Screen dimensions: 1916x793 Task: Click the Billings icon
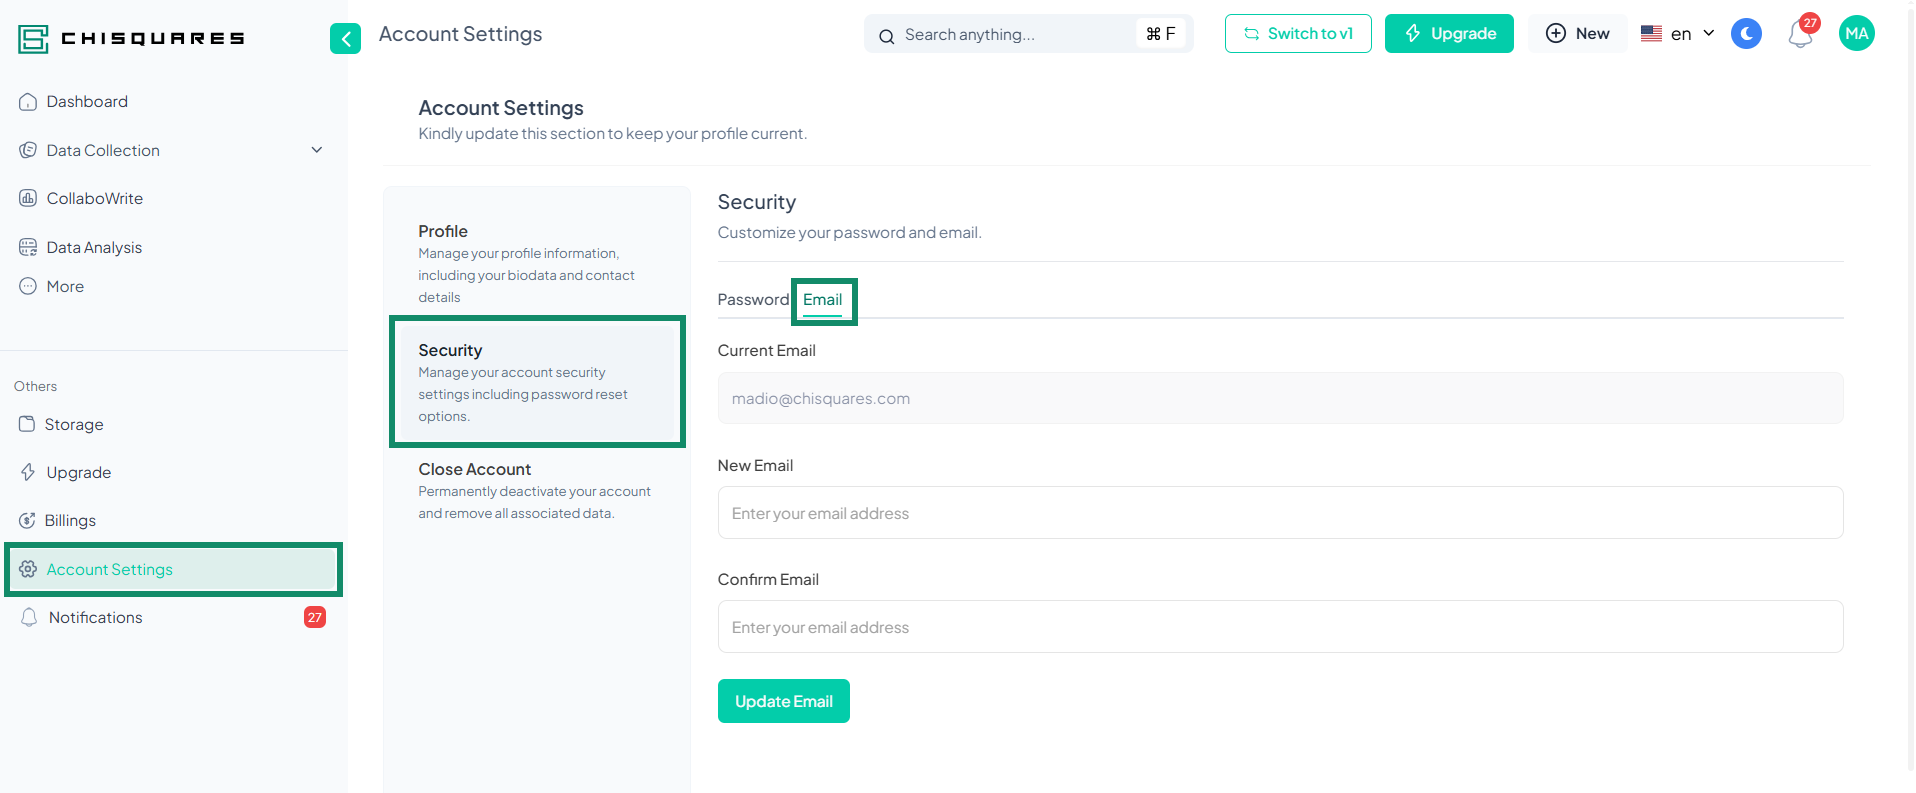[x=27, y=520]
